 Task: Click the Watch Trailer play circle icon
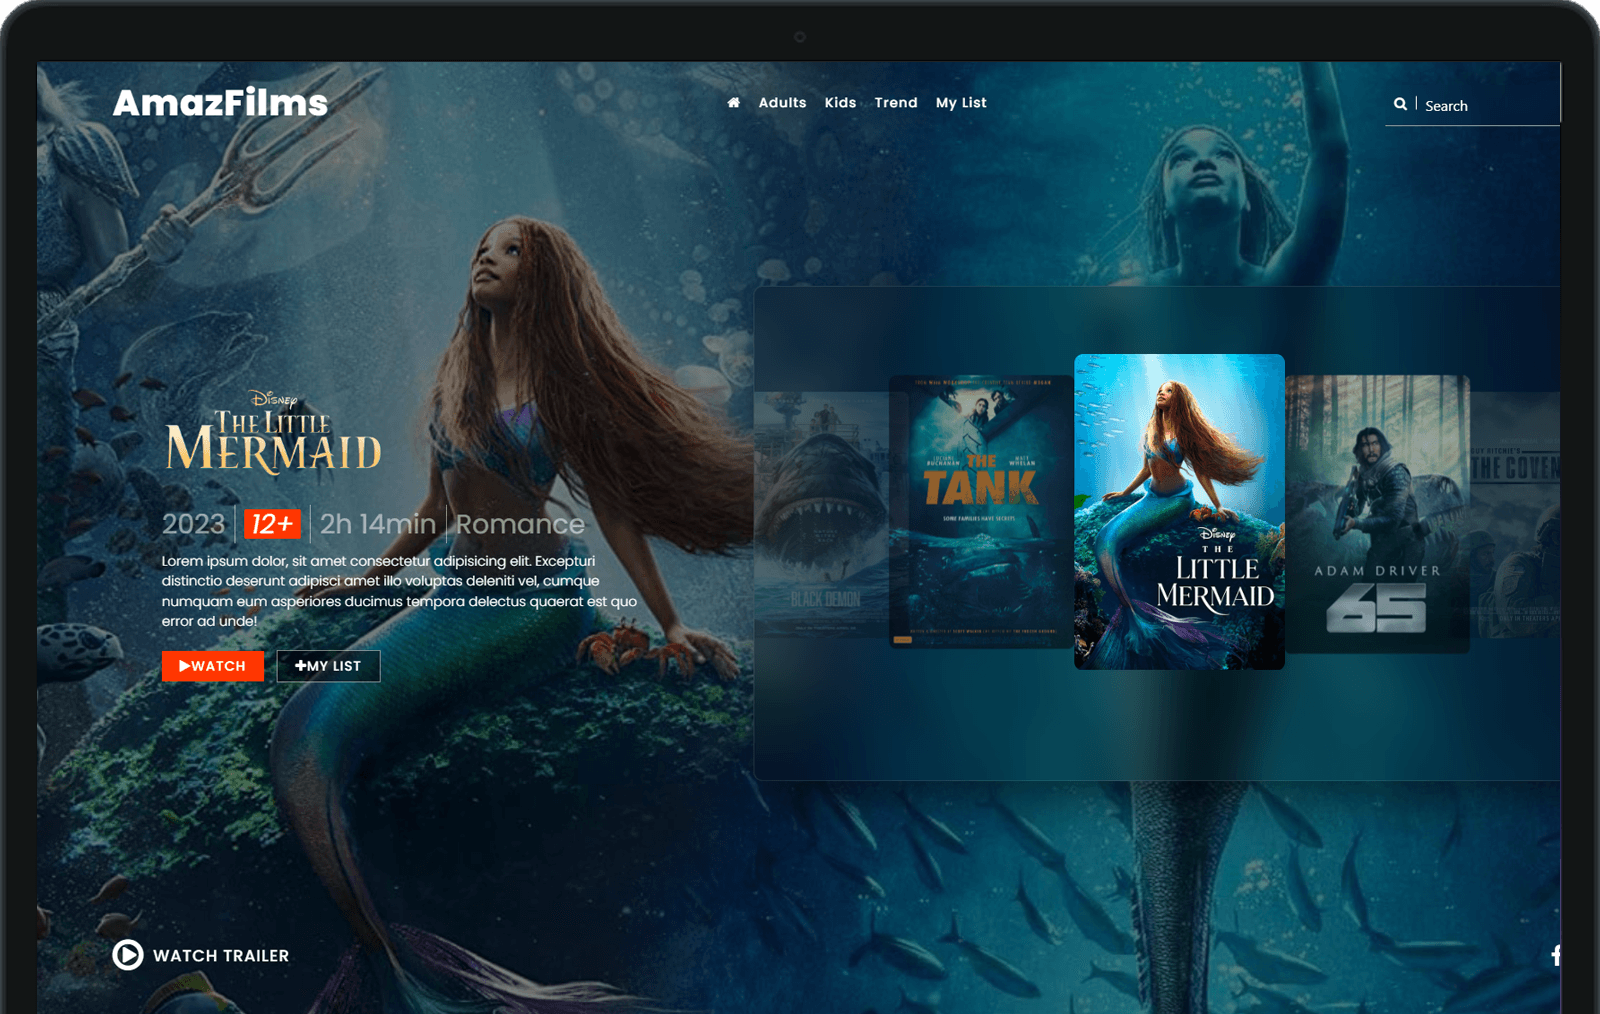click(128, 955)
